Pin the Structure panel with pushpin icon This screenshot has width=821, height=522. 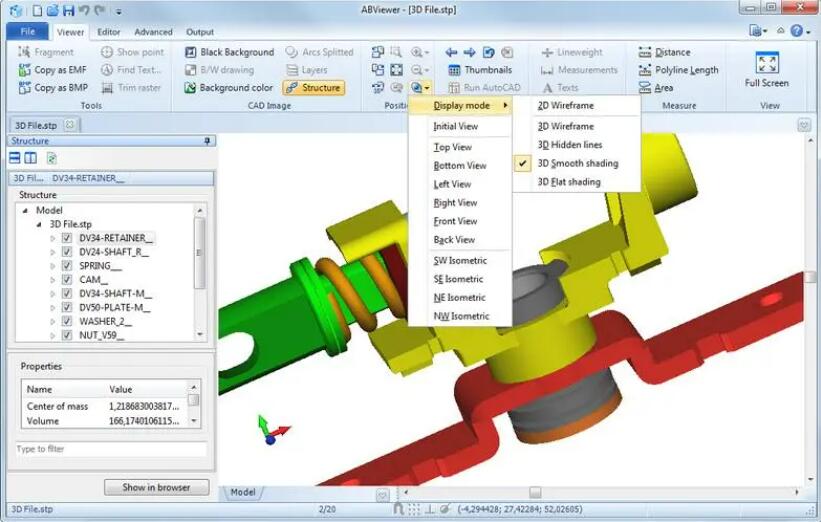[x=208, y=141]
